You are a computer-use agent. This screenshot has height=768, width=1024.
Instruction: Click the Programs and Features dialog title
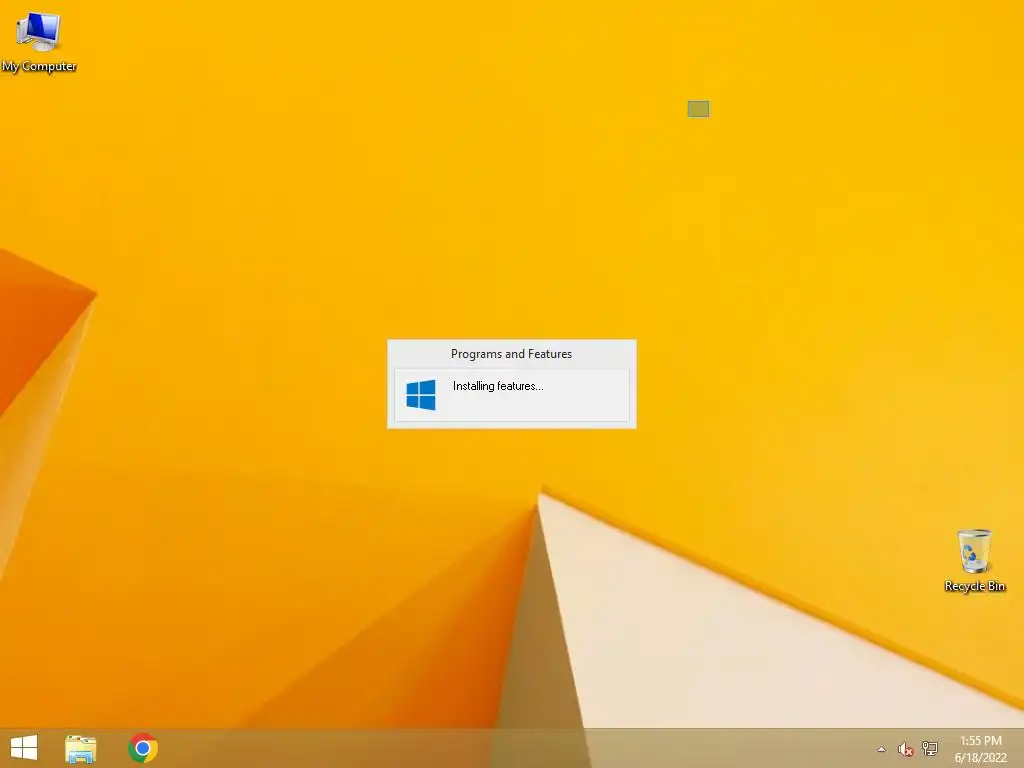pyautogui.click(x=511, y=354)
